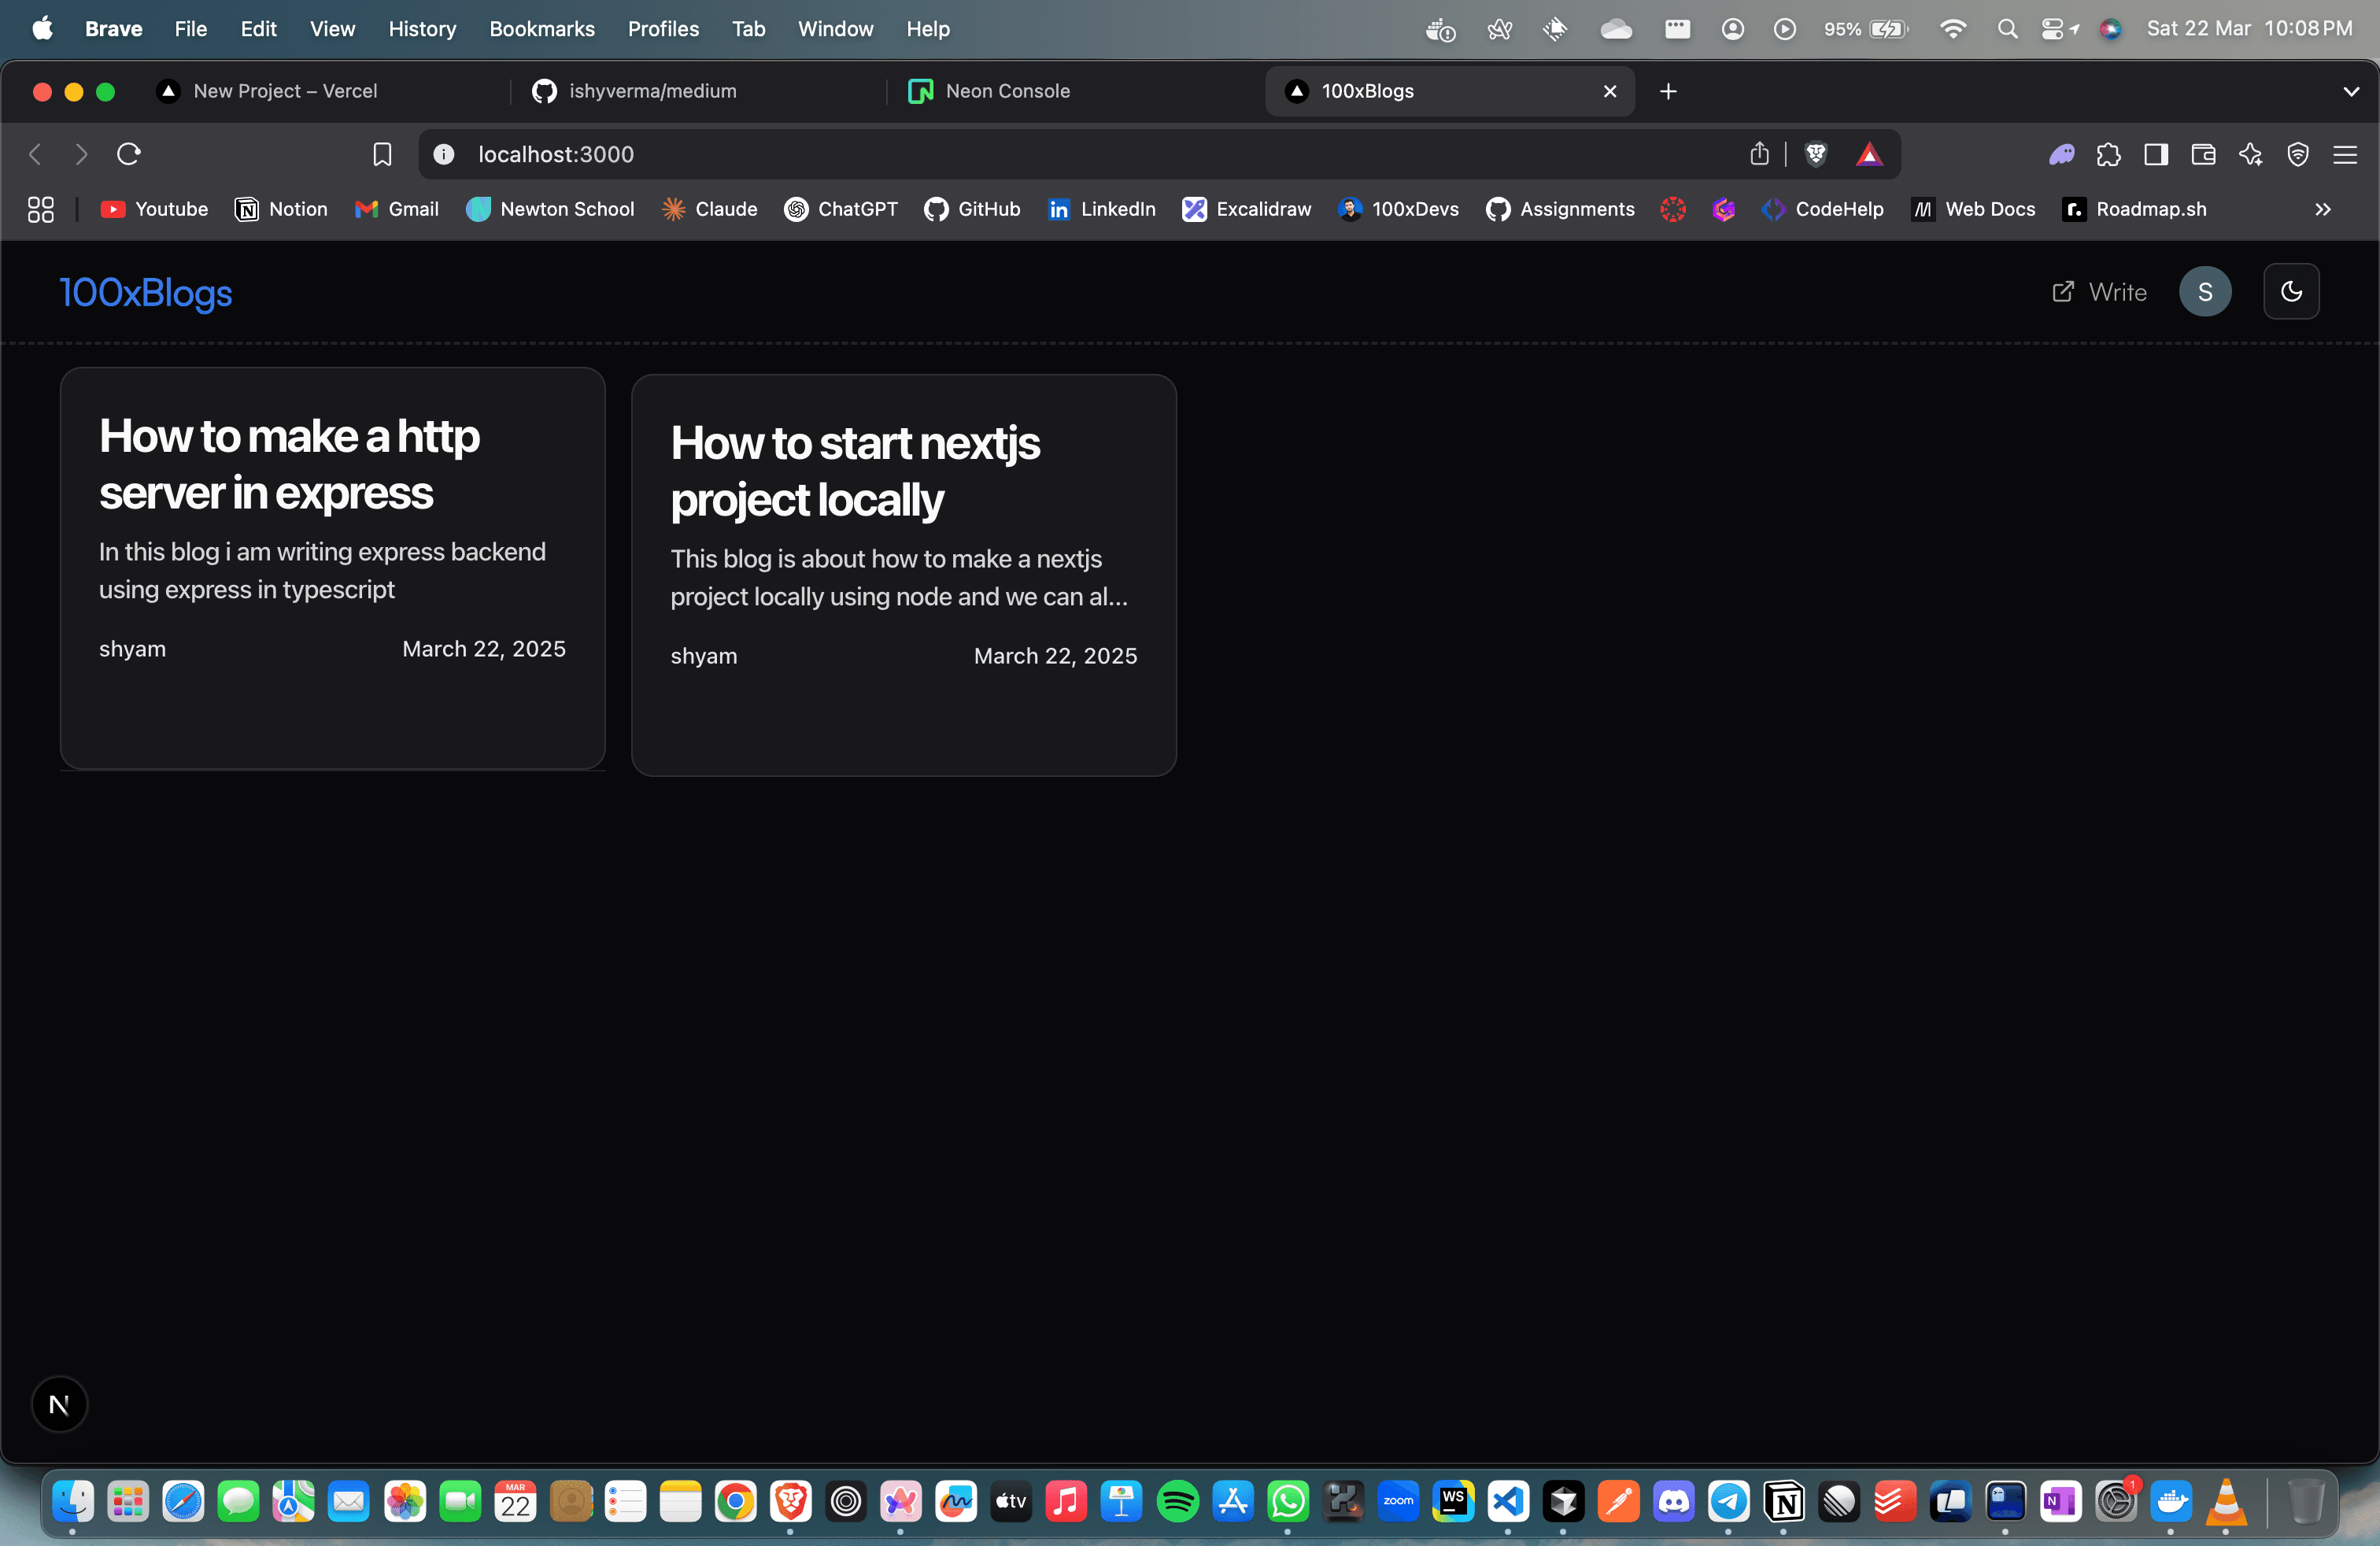The image size is (2380, 1546).
Task: Click the Brave Rewards triangle icon
Action: click(x=1869, y=154)
